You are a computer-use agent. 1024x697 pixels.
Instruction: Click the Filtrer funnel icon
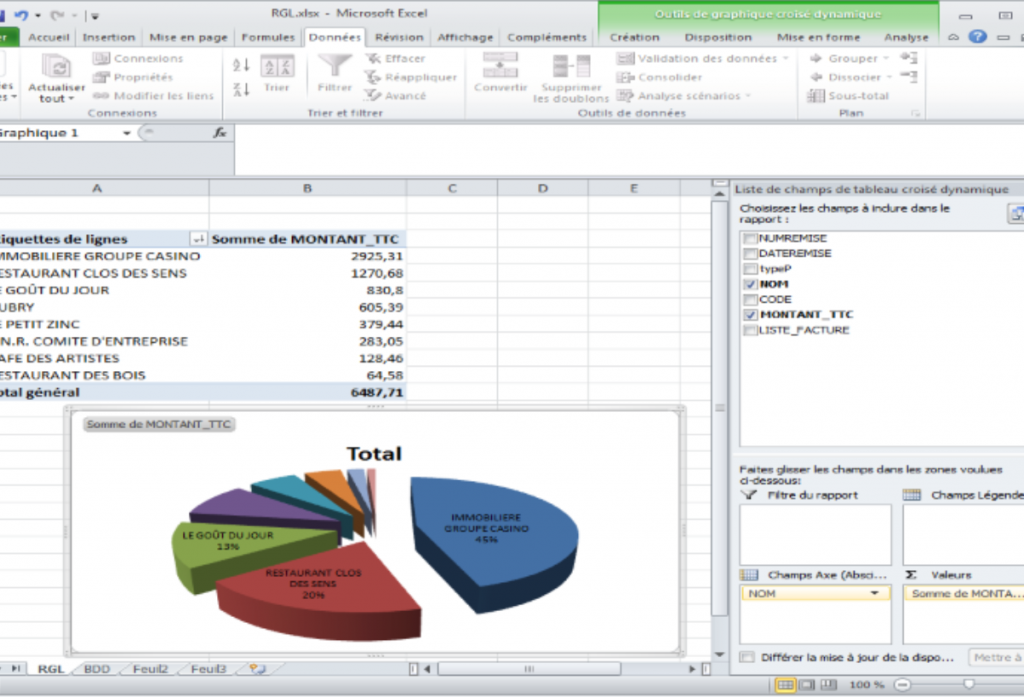(x=335, y=67)
